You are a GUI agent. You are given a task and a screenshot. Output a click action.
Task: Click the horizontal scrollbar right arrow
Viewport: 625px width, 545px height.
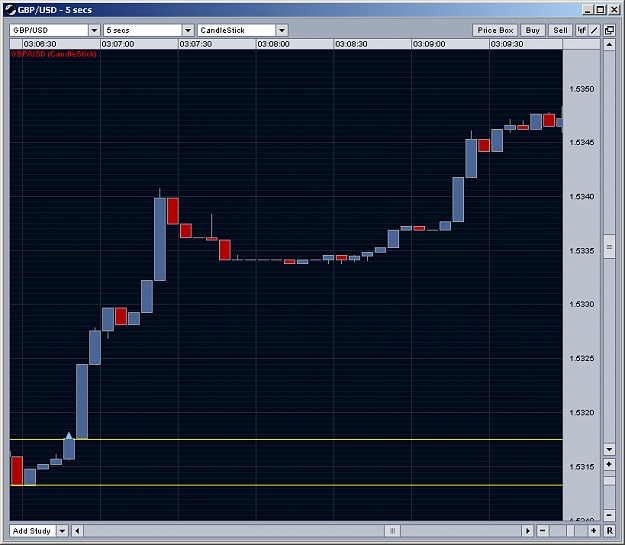(528, 531)
